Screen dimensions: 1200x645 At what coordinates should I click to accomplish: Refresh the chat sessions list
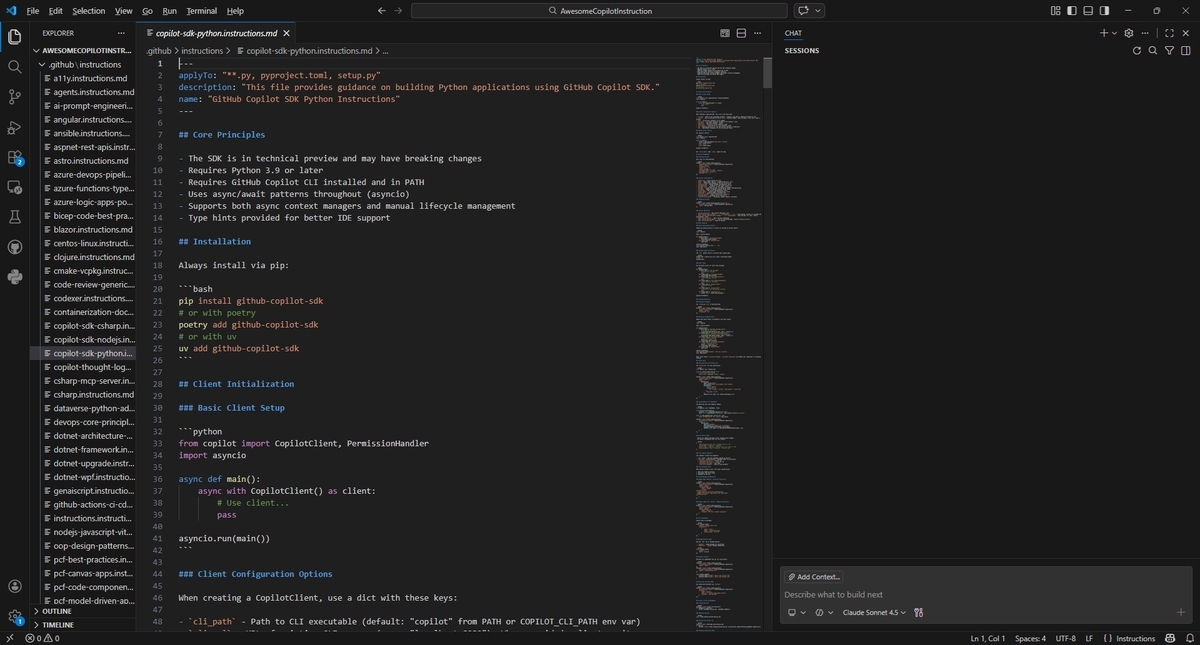(x=1137, y=50)
